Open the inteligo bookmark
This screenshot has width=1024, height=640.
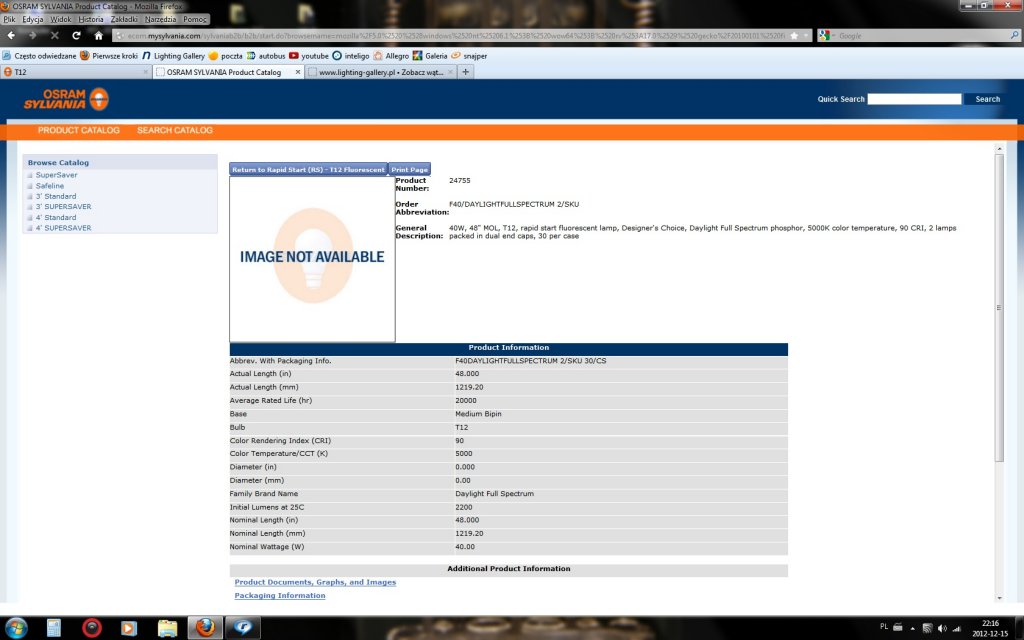(x=351, y=56)
